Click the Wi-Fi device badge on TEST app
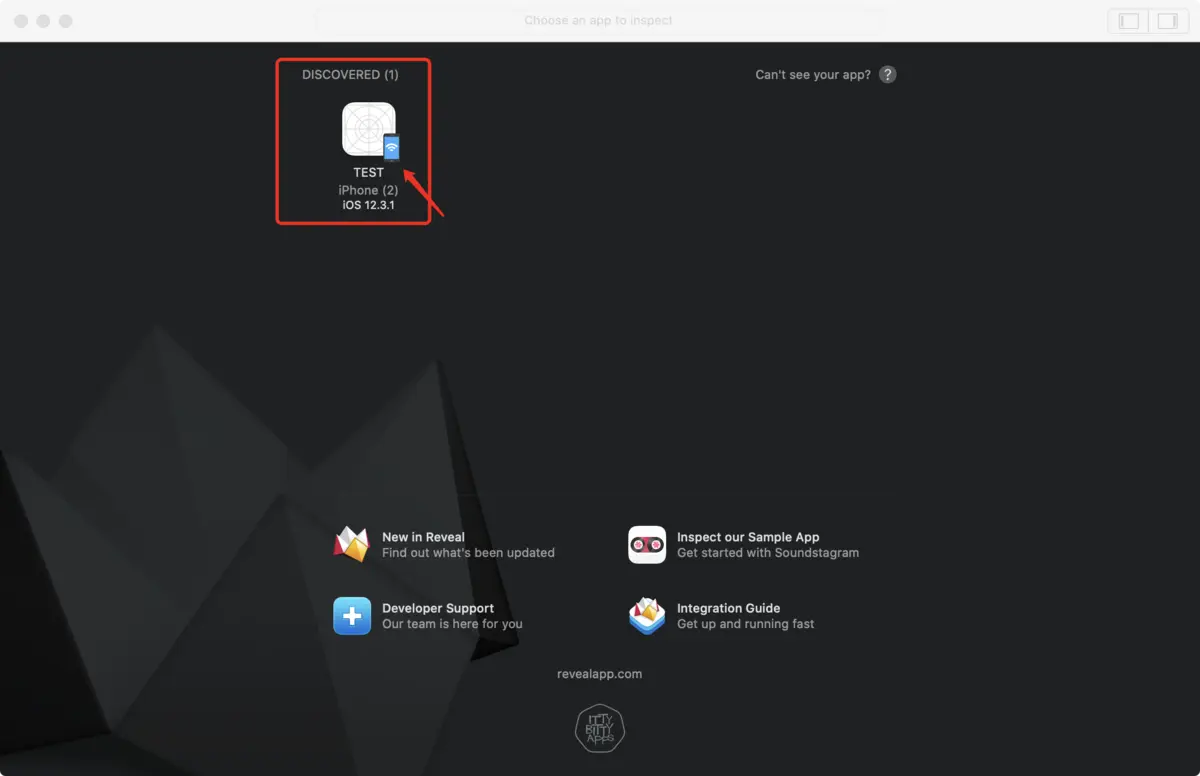This screenshot has width=1200, height=776. click(x=391, y=148)
